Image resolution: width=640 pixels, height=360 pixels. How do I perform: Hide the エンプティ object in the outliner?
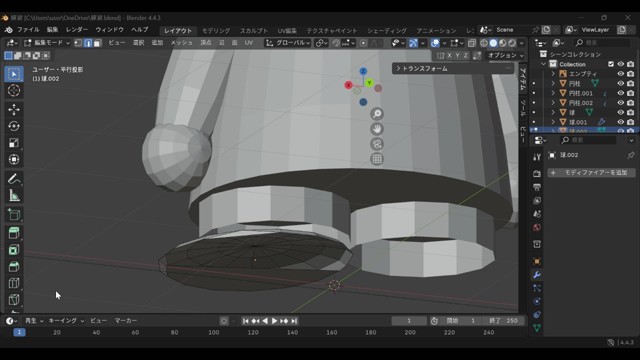pyautogui.click(x=620, y=74)
